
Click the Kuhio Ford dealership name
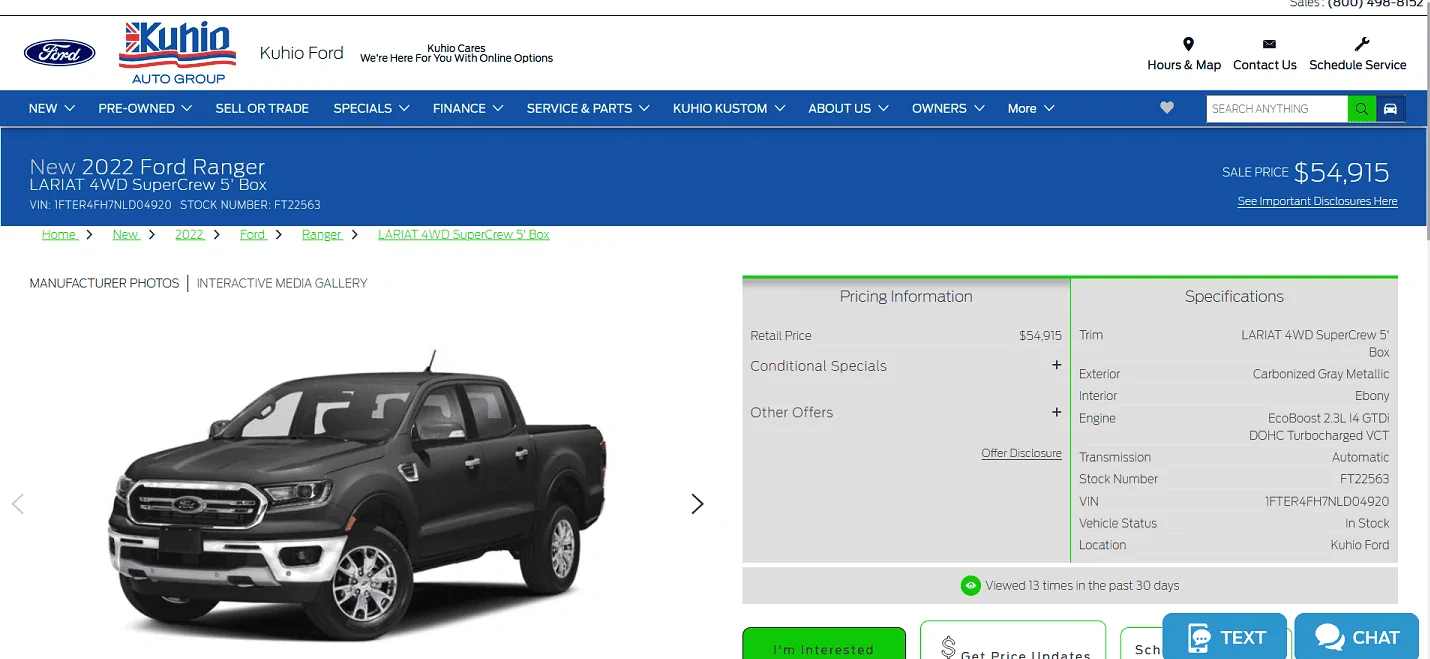pos(301,53)
